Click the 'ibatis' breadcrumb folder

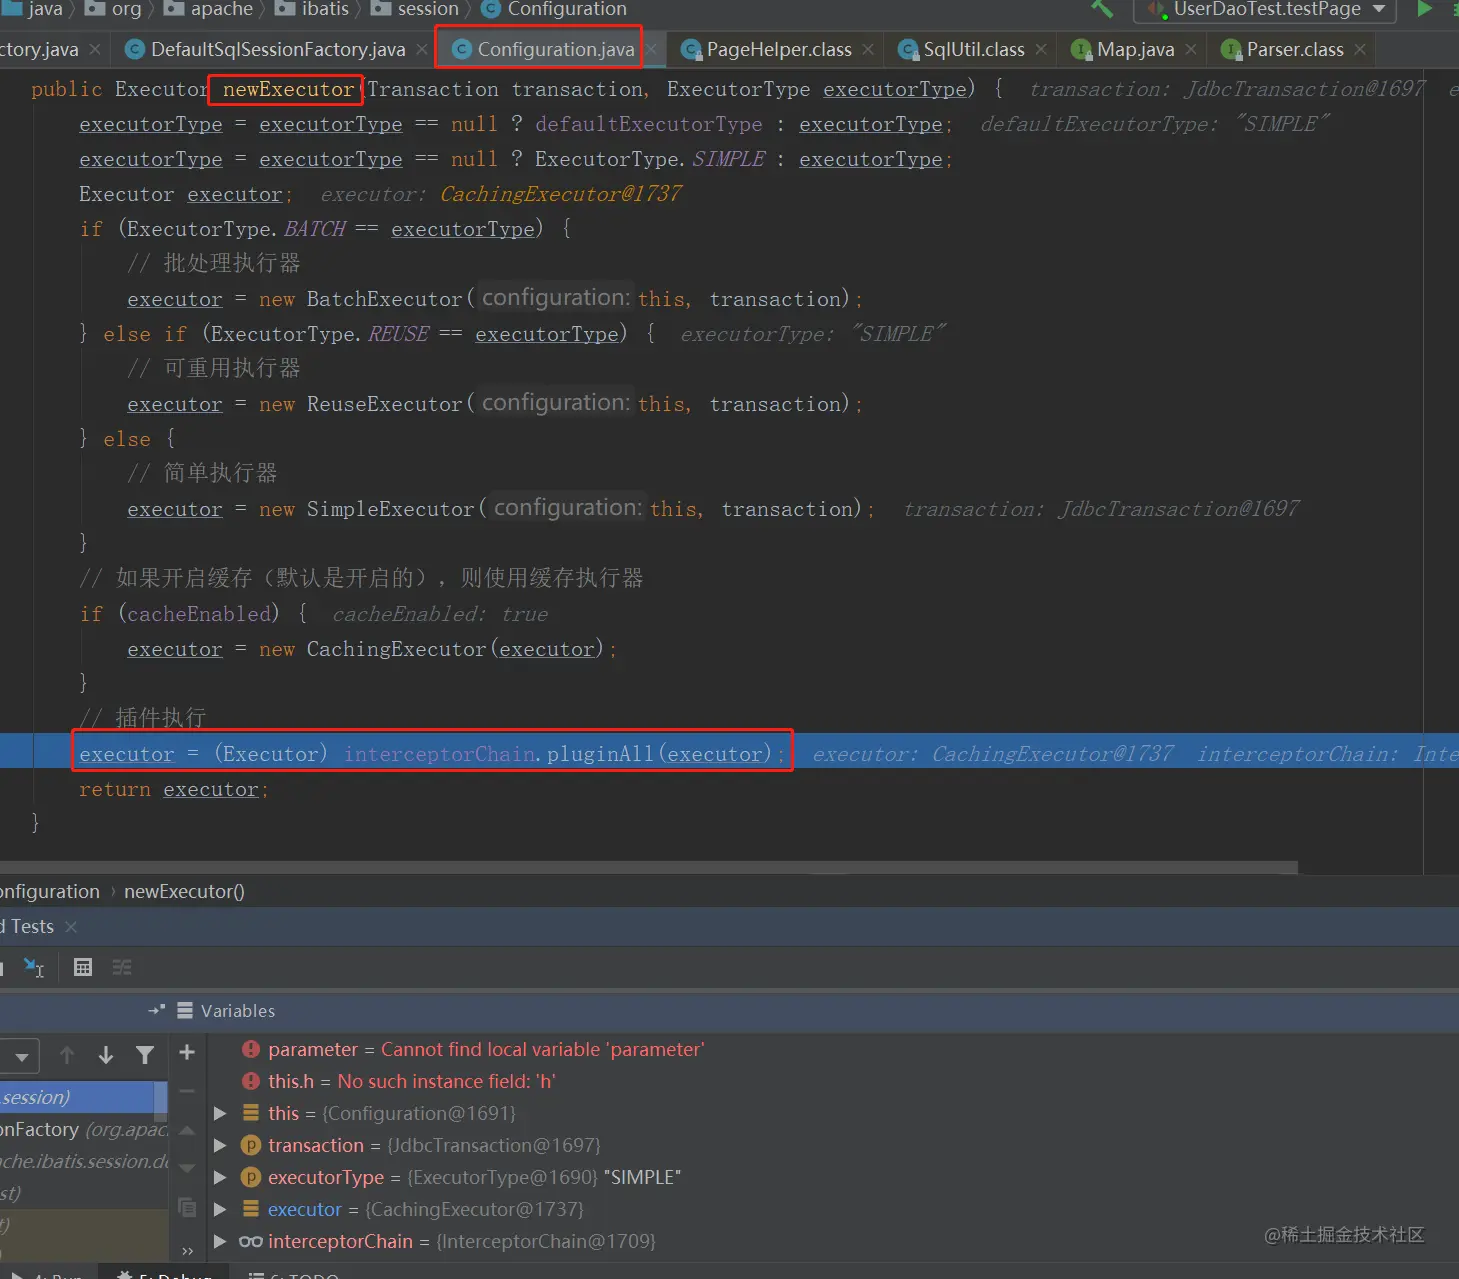313,9
